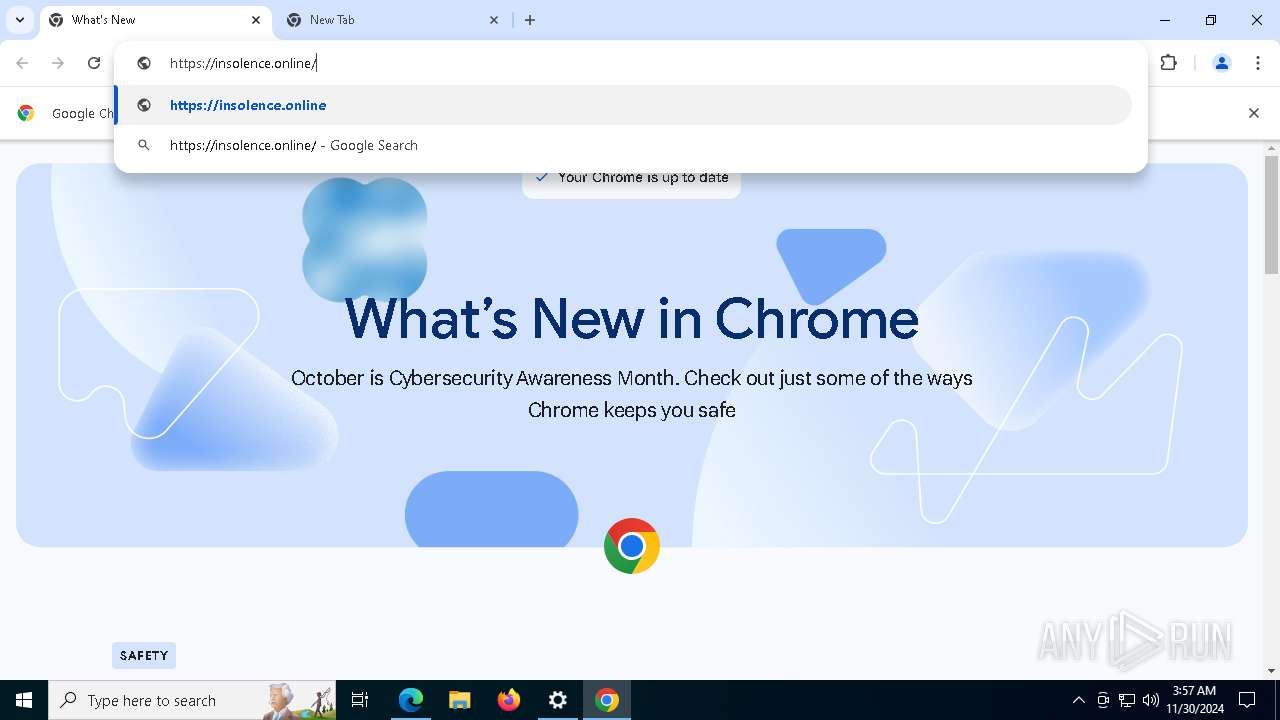1280x720 pixels.
Task: Dismiss the Google Chrome info bar
Action: pyautogui.click(x=1253, y=113)
